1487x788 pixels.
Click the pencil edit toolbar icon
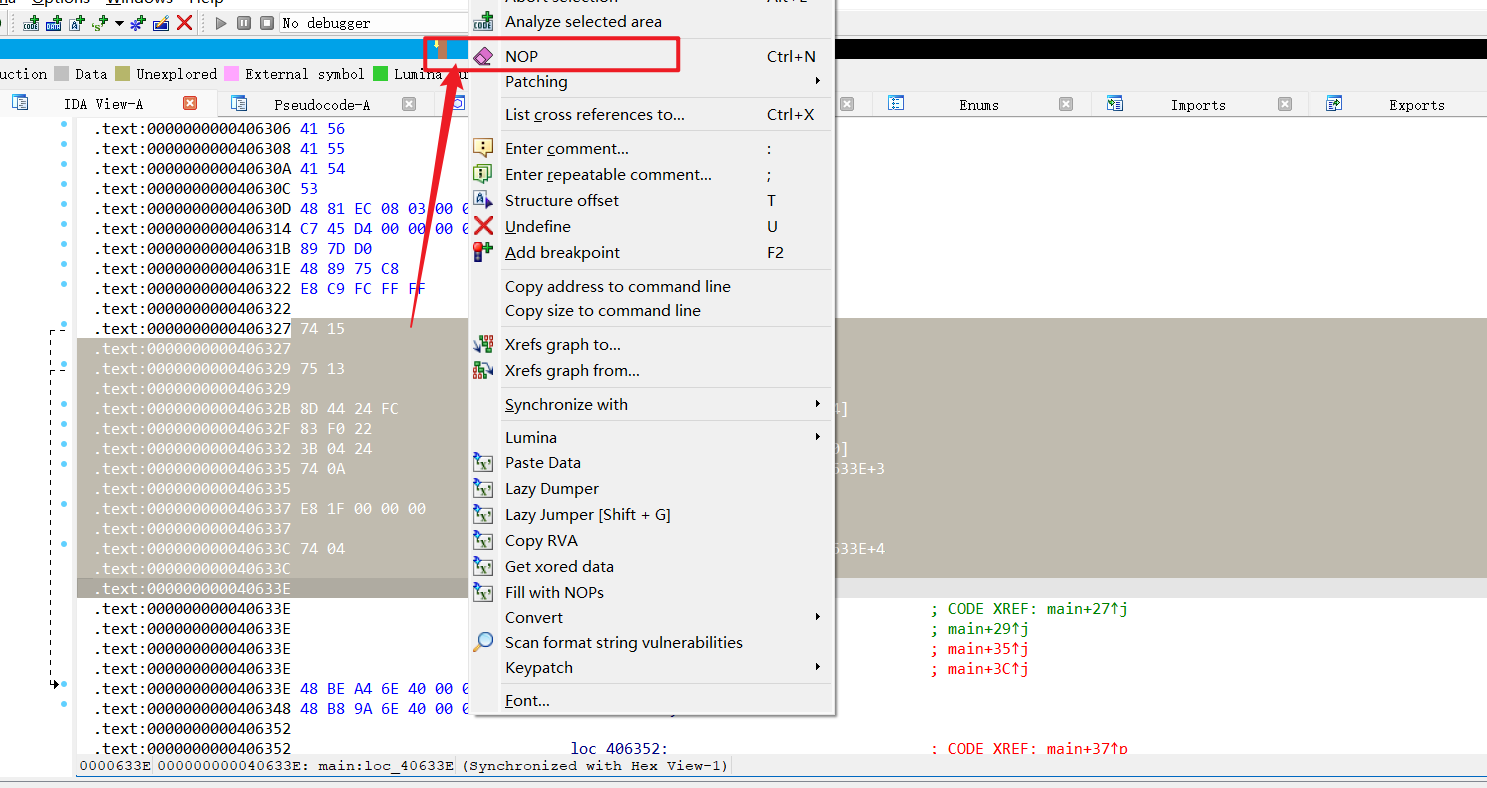(x=161, y=22)
